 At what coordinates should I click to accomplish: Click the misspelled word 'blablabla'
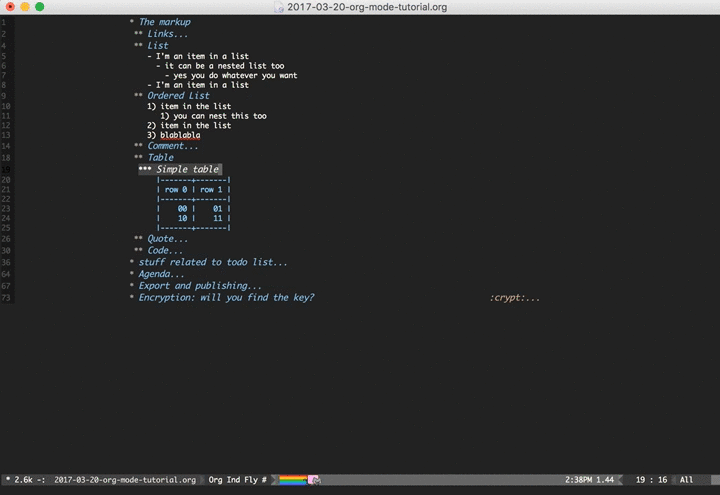(x=180, y=135)
